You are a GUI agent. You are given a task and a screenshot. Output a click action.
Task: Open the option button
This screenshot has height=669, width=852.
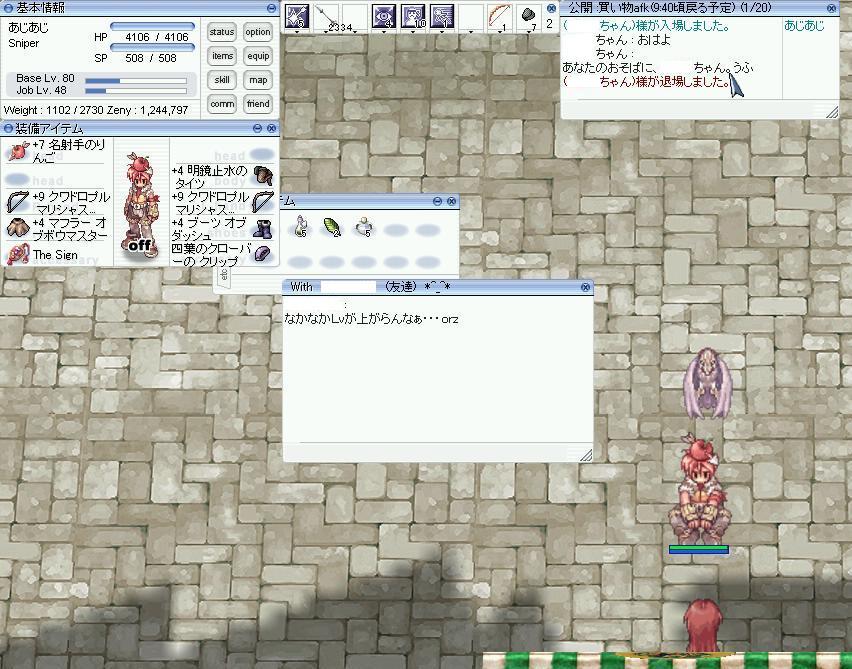[x=258, y=32]
